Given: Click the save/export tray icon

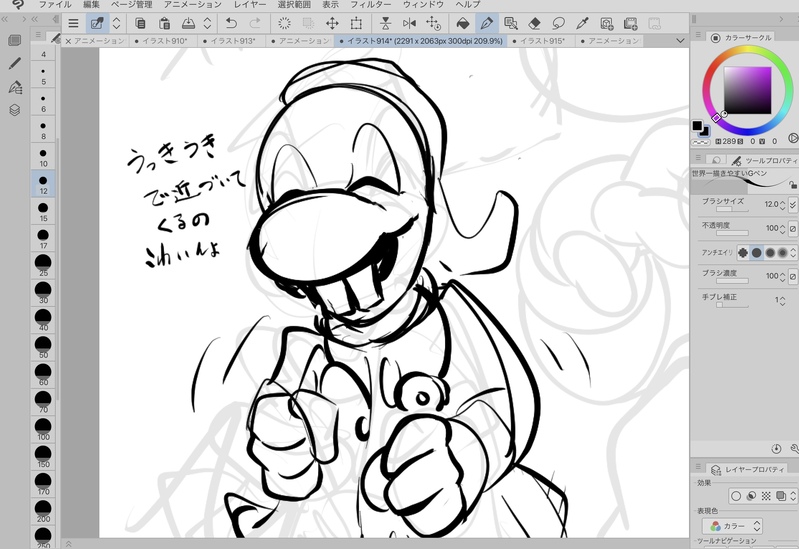Looking at the screenshot, I should (188, 23).
